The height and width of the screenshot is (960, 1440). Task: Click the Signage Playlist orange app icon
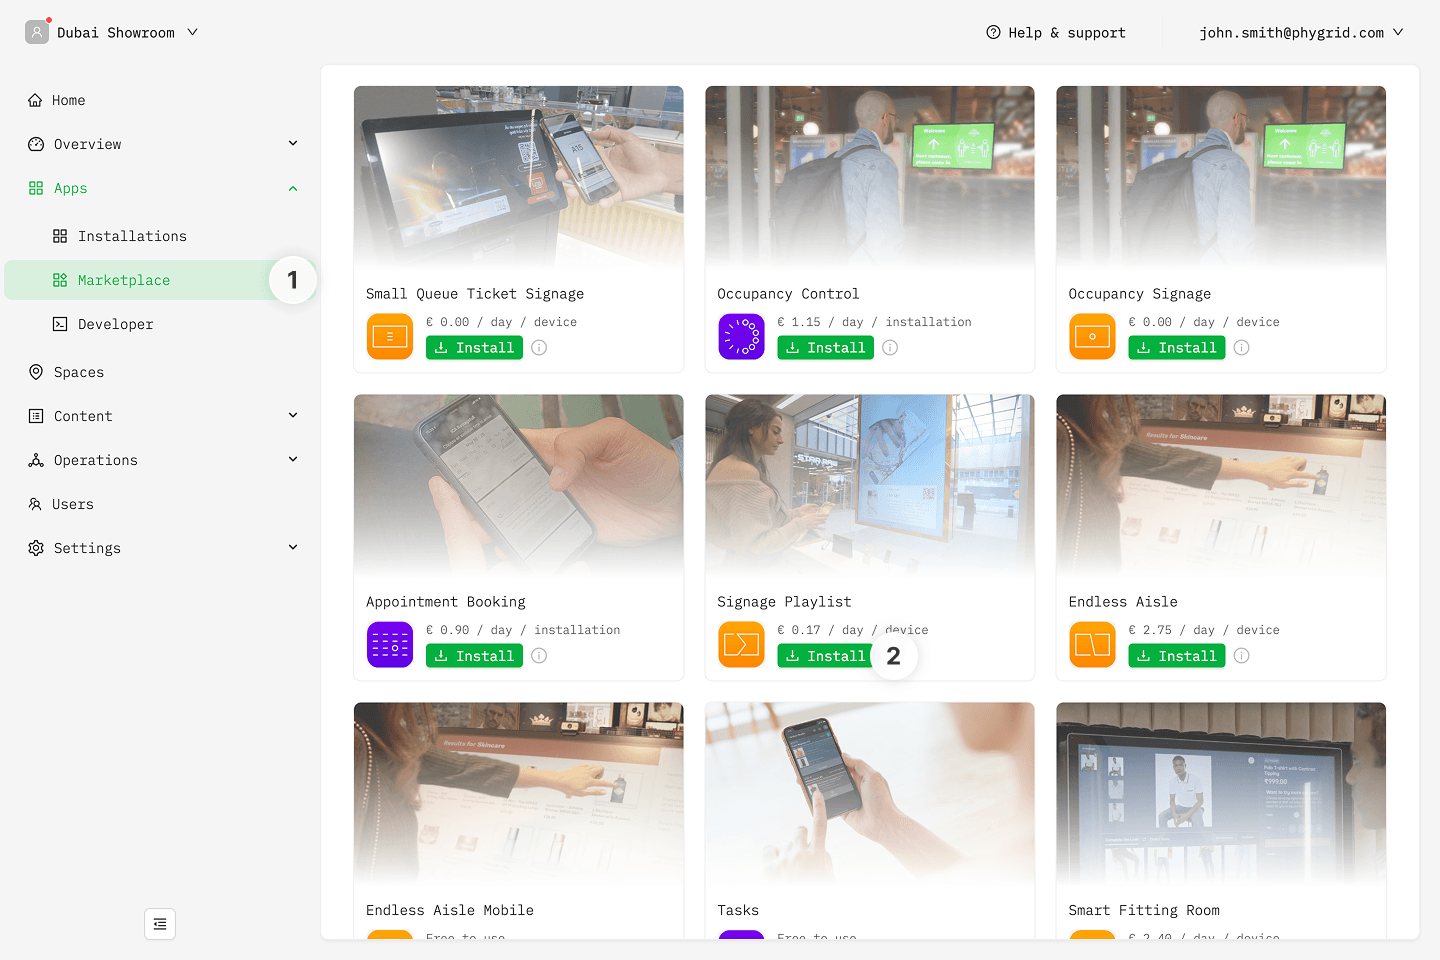741,644
